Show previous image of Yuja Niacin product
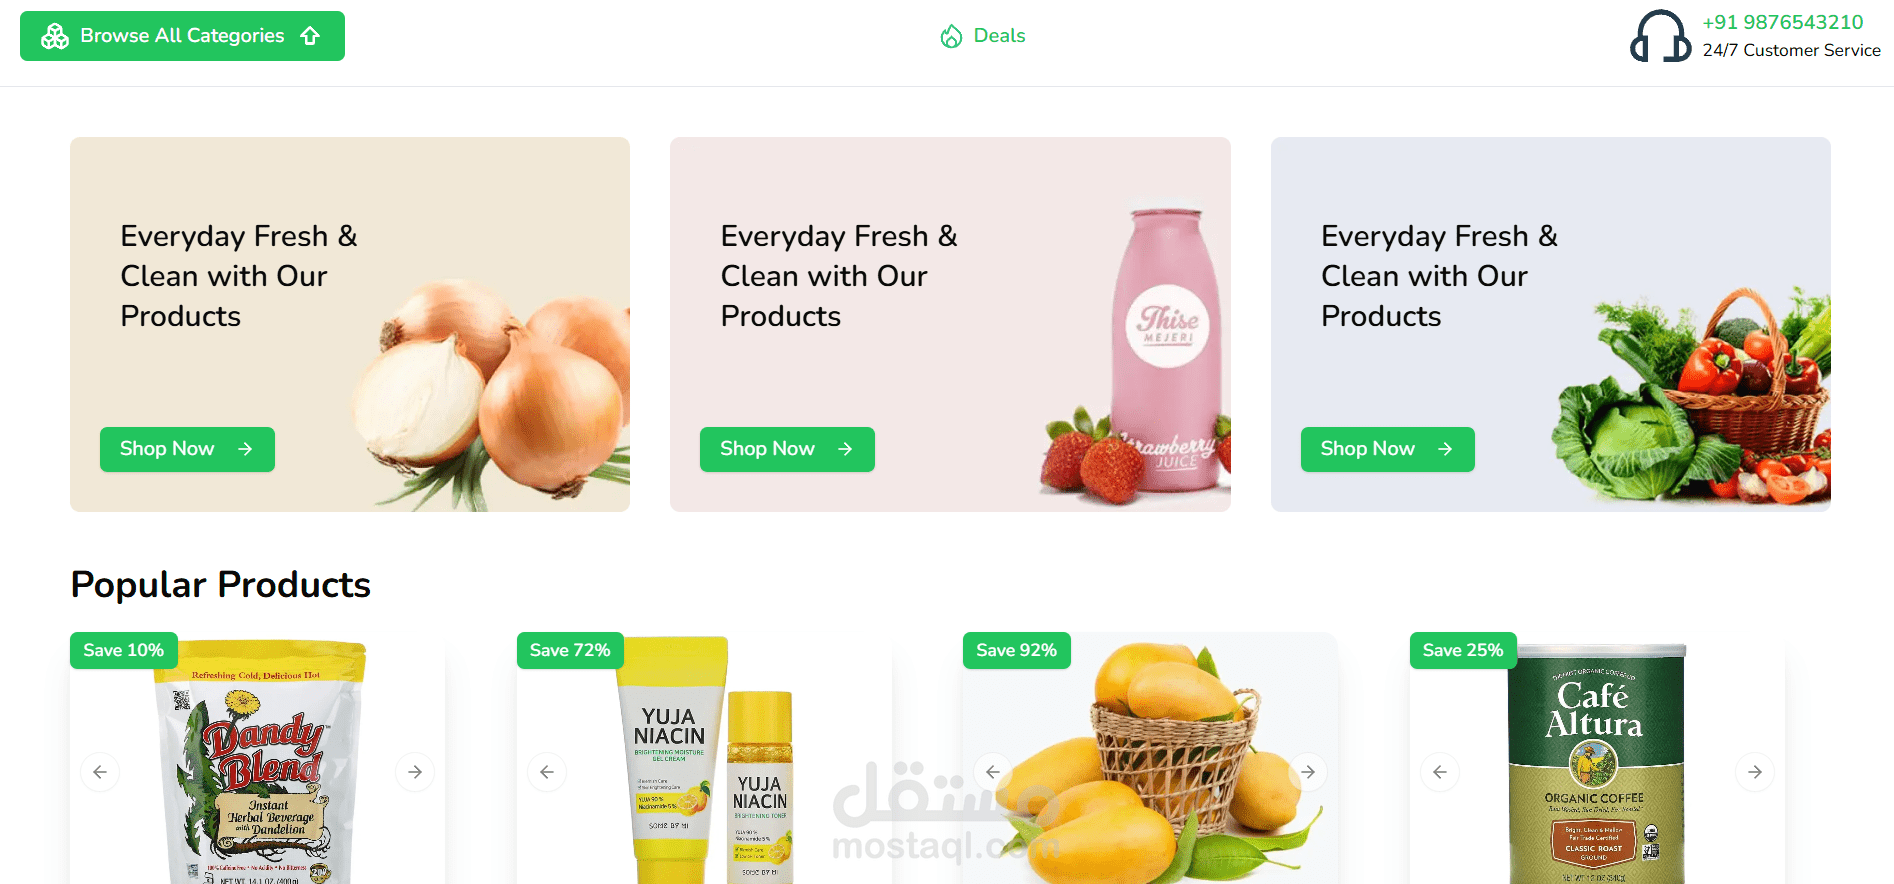 click(x=547, y=772)
